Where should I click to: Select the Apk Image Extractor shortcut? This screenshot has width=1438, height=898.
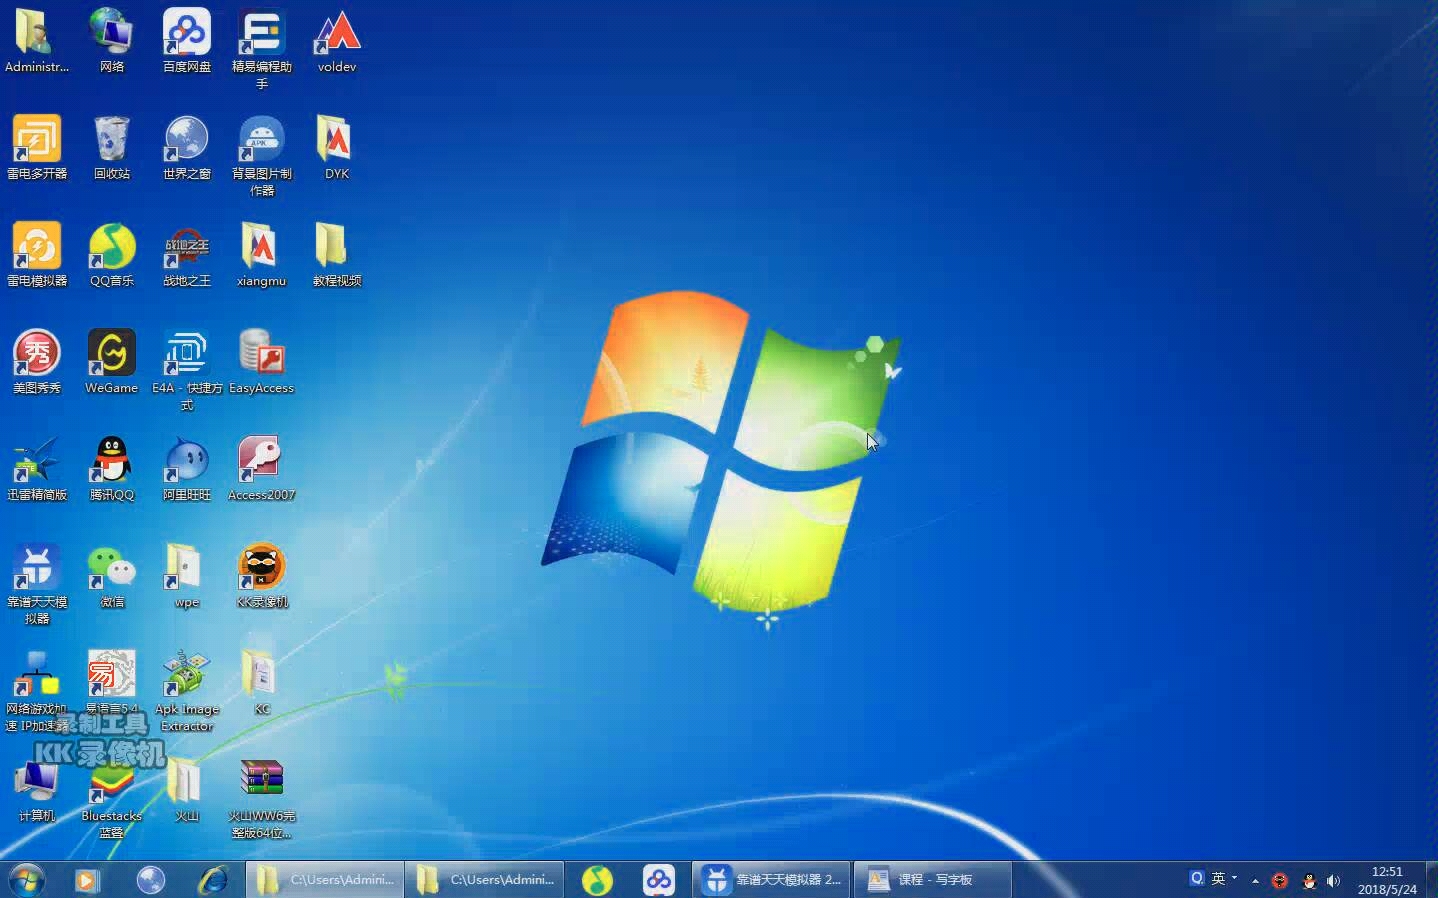(x=187, y=690)
